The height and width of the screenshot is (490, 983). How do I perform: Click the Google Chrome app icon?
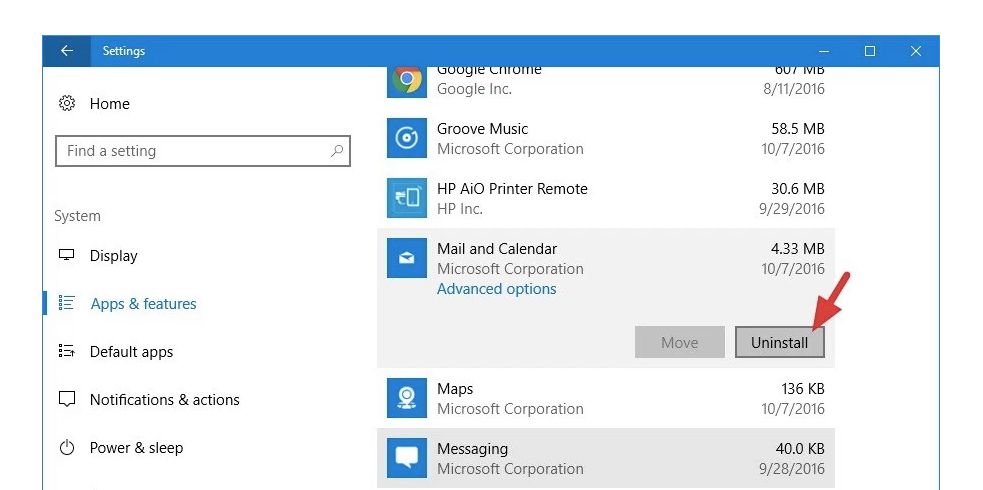coord(407,80)
